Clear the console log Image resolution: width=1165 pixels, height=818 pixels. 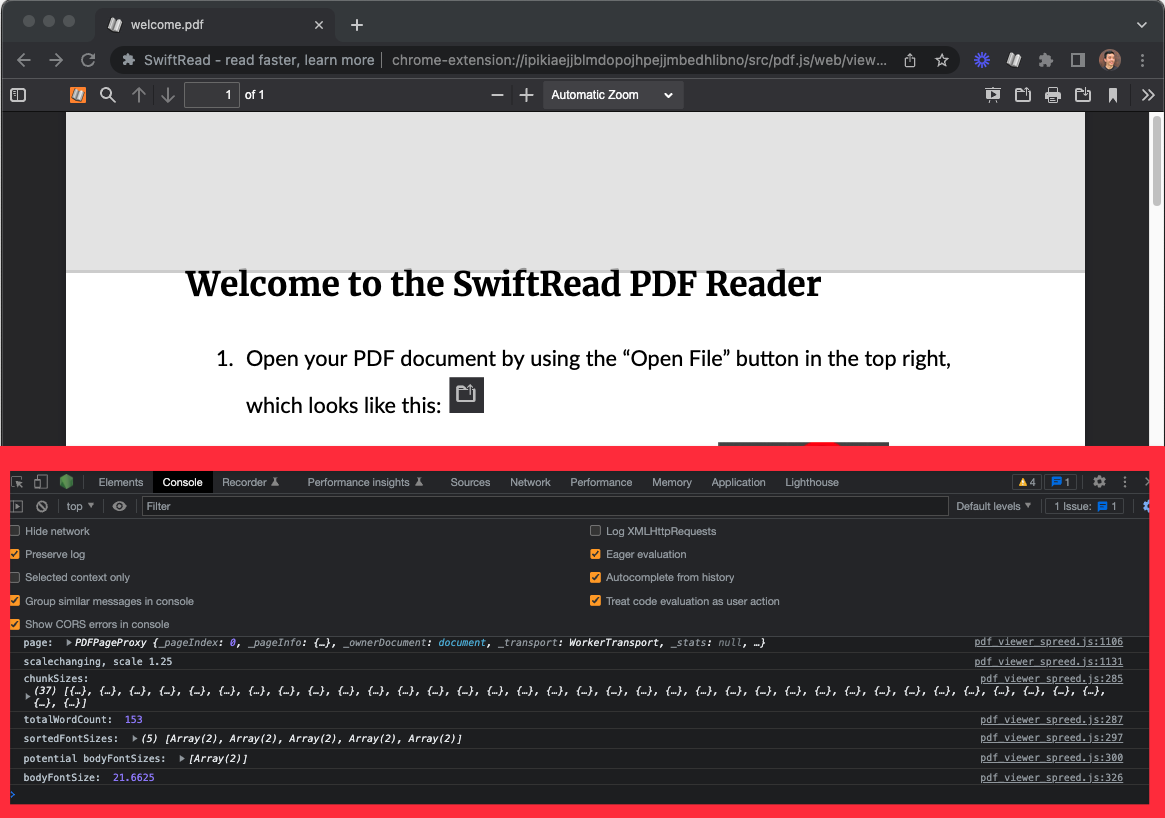[x=42, y=507]
